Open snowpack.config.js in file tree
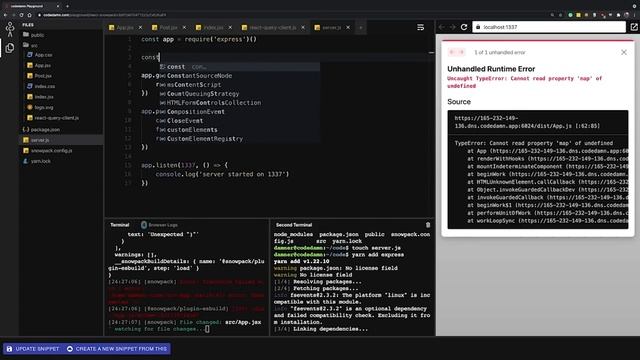Viewport: 640px width, 360px height. pos(47,151)
